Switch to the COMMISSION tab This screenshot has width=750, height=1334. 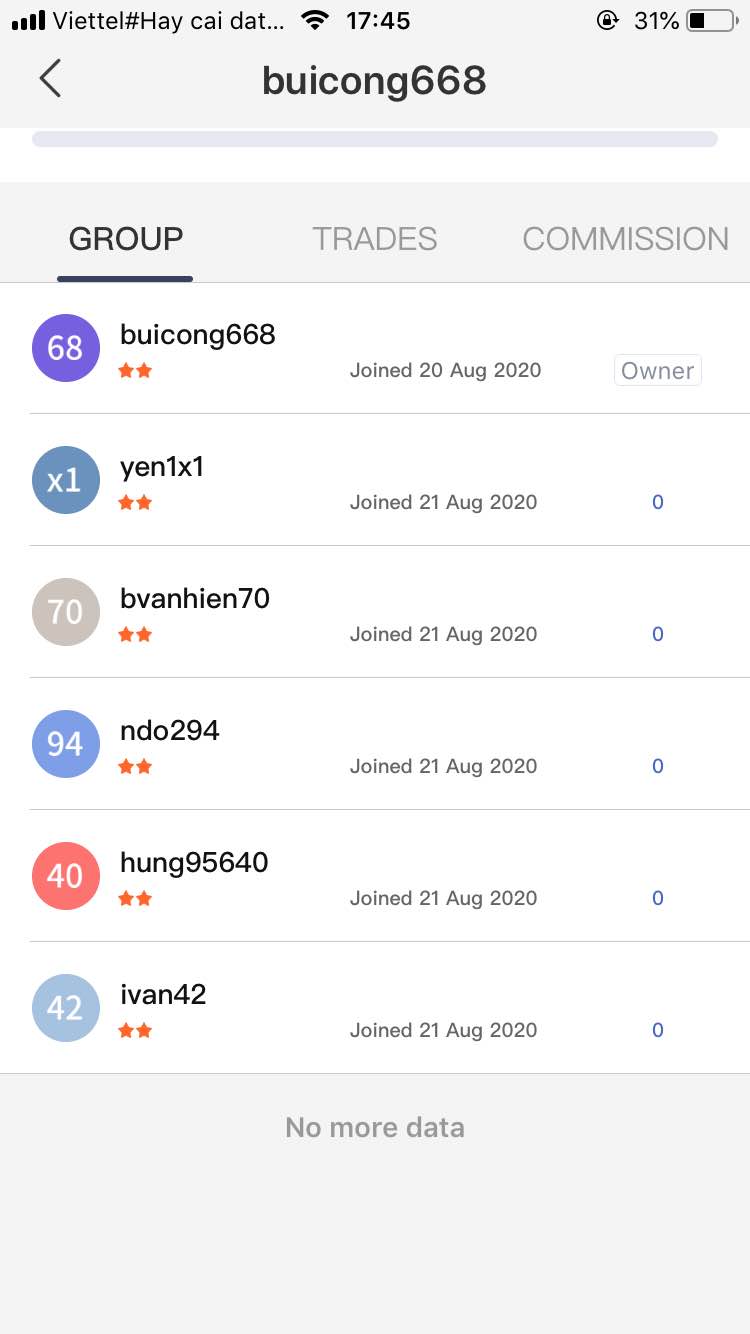tap(626, 239)
